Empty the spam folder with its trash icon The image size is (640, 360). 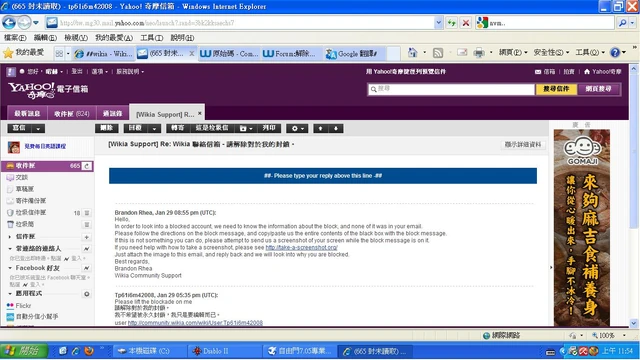click(87, 213)
